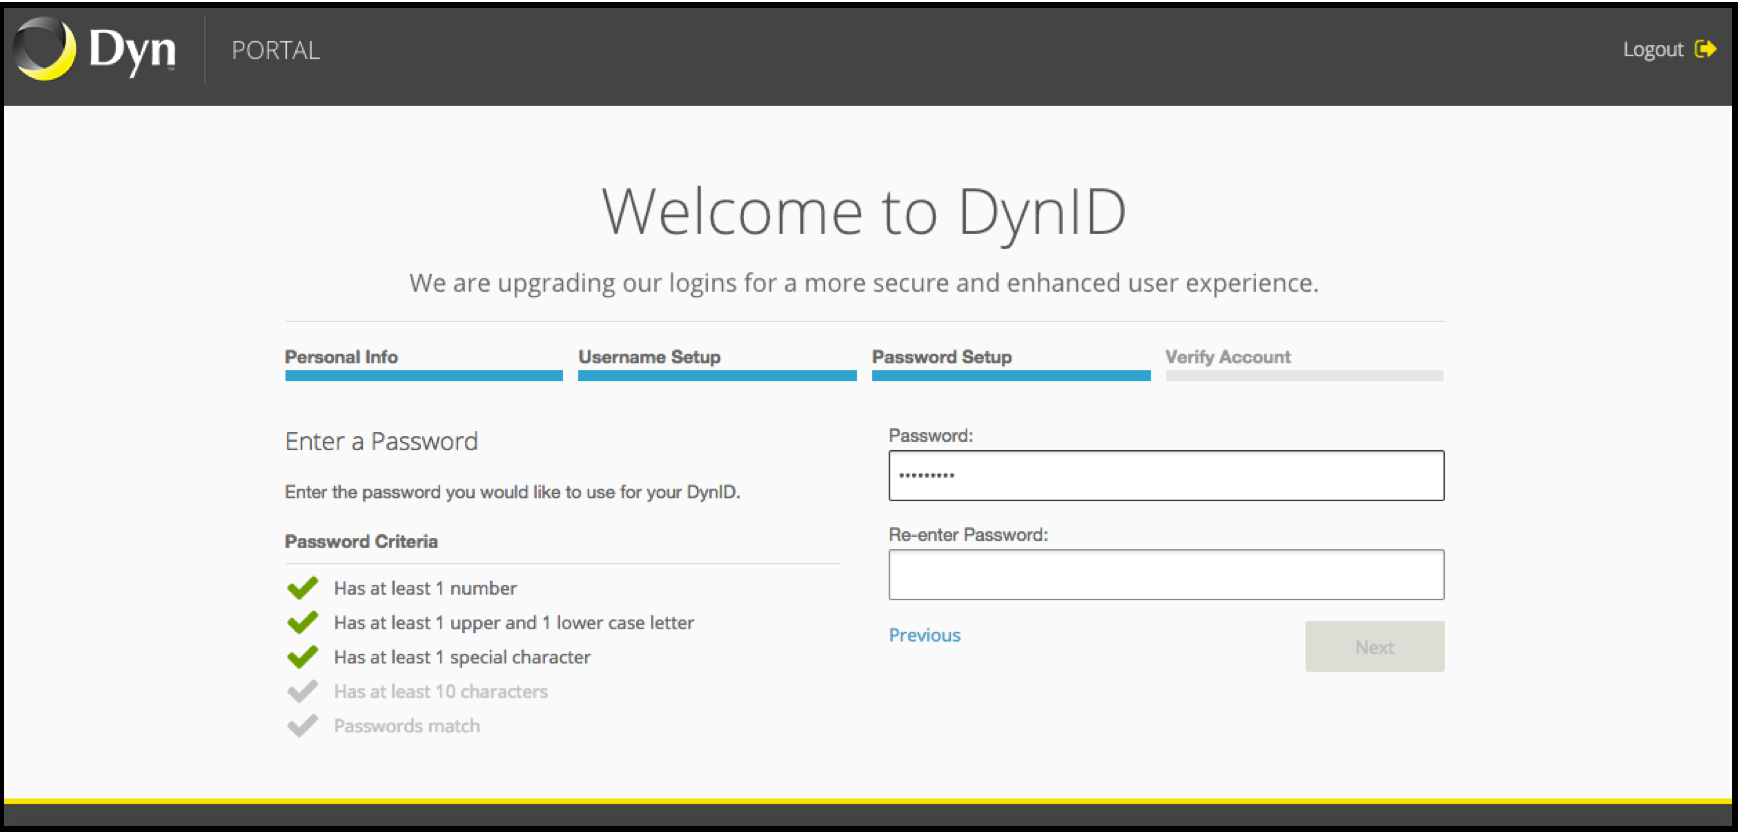
Task: Select the Password Setup step tab
Action: 1011,364
